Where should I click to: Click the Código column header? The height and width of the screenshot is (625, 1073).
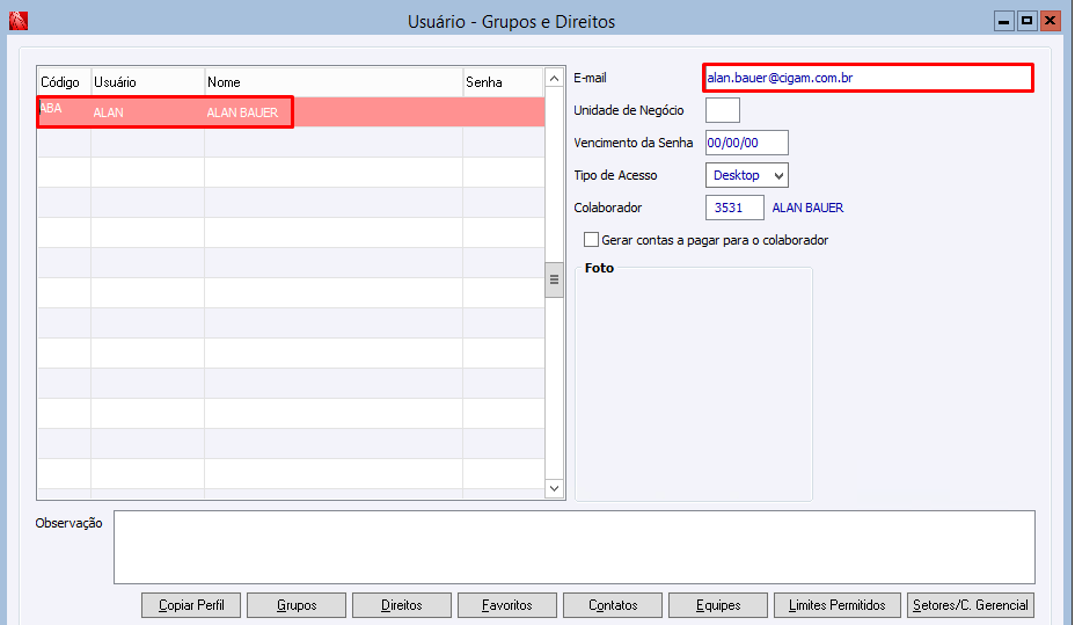[64, 82]
